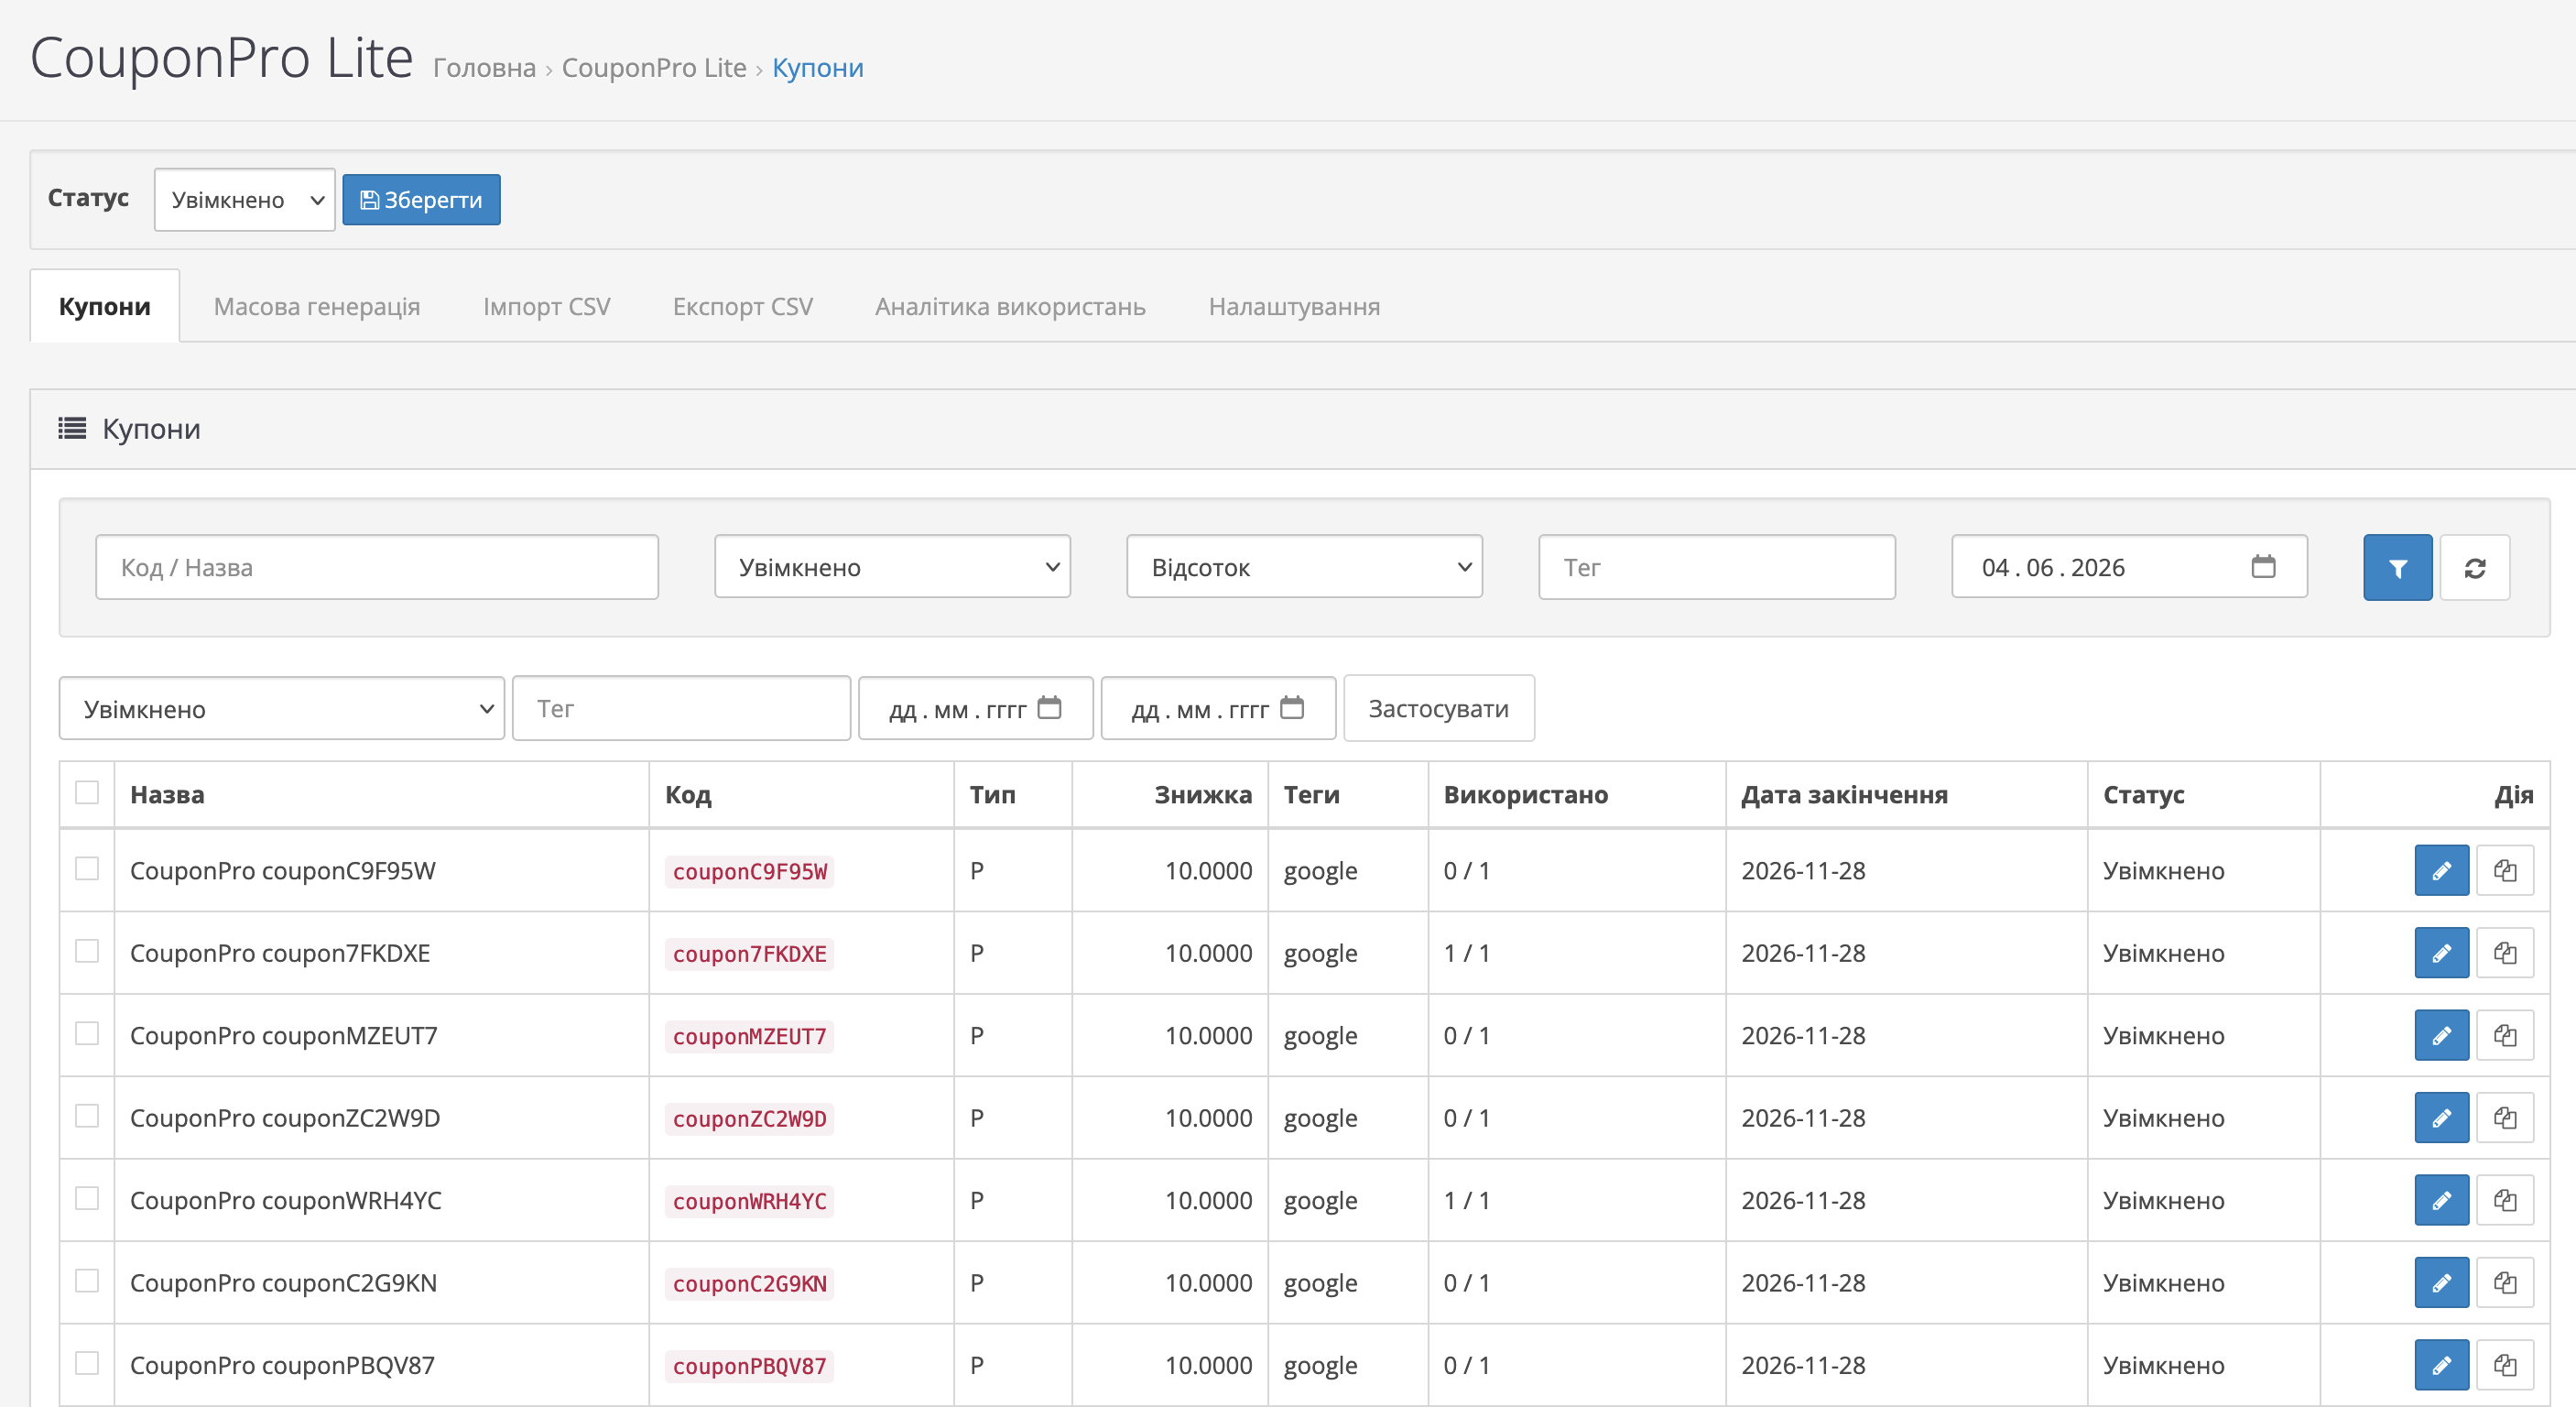Mark the CouponPro couponZC2W9D checkbox
2576x1407 pixels.
pyautogui.click(x=87, y=1116)
